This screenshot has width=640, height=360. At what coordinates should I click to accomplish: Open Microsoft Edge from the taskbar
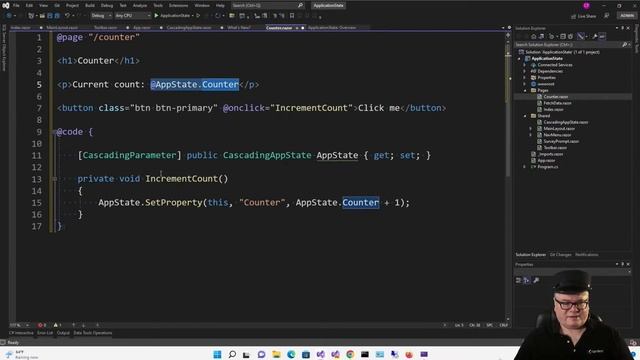[291, 354]
